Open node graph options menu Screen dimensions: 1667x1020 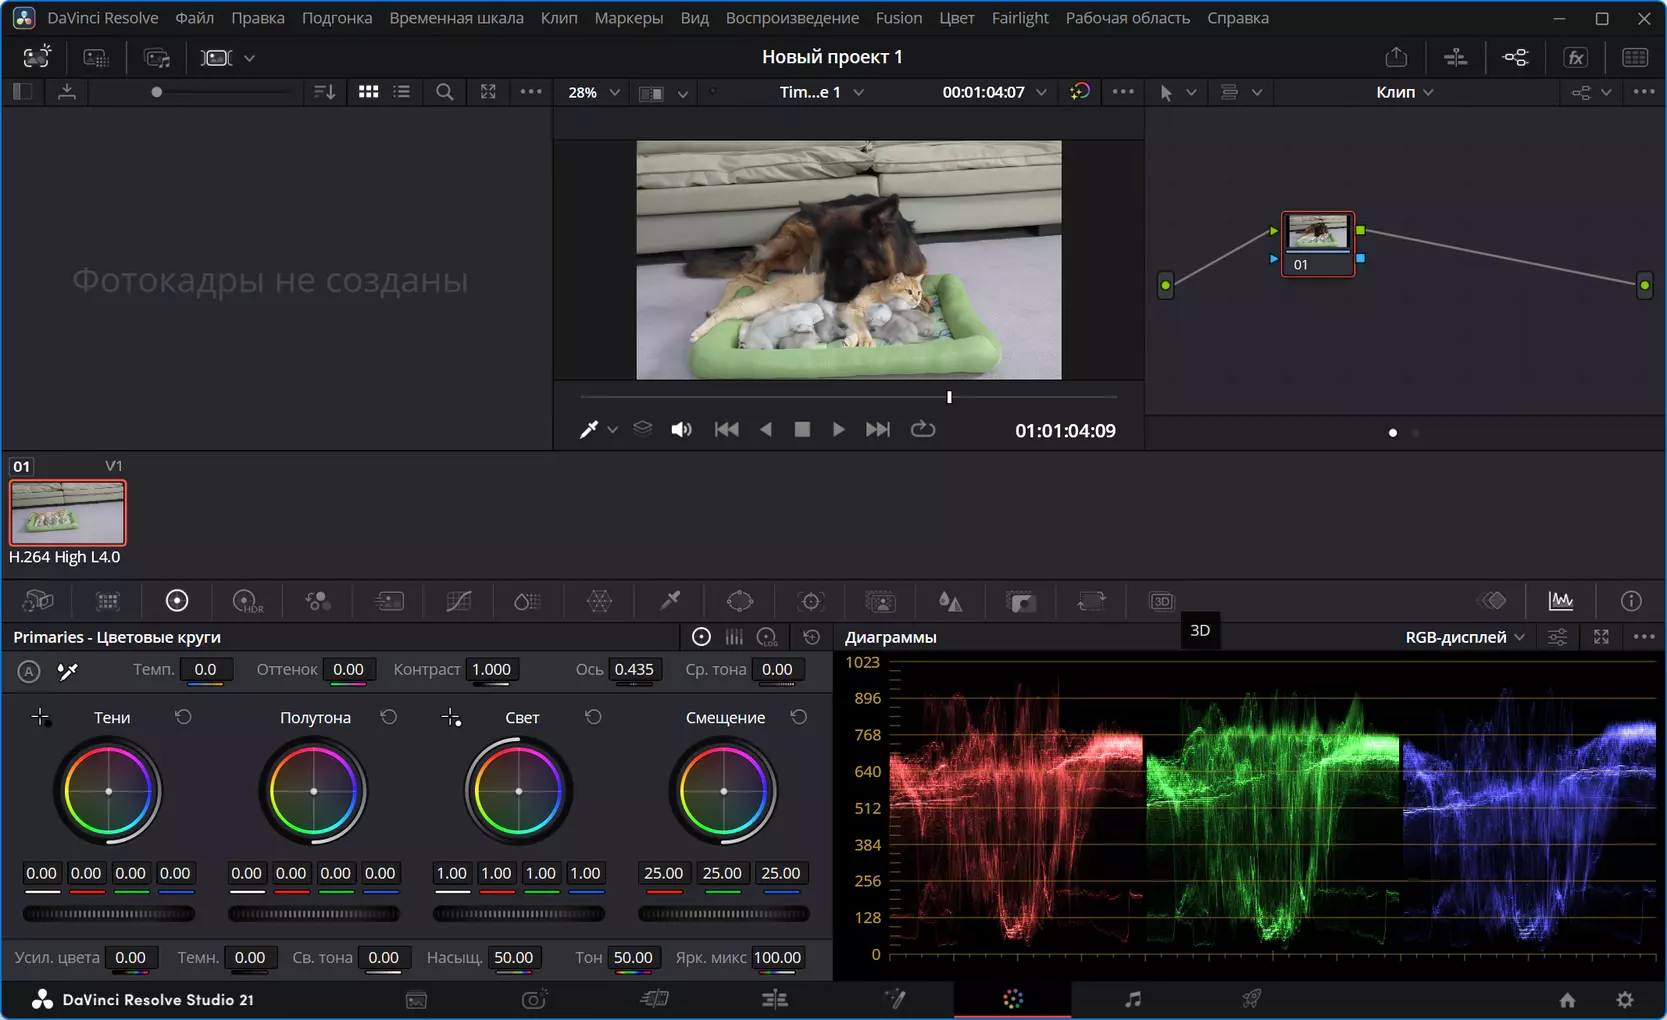pos(1644,92)
